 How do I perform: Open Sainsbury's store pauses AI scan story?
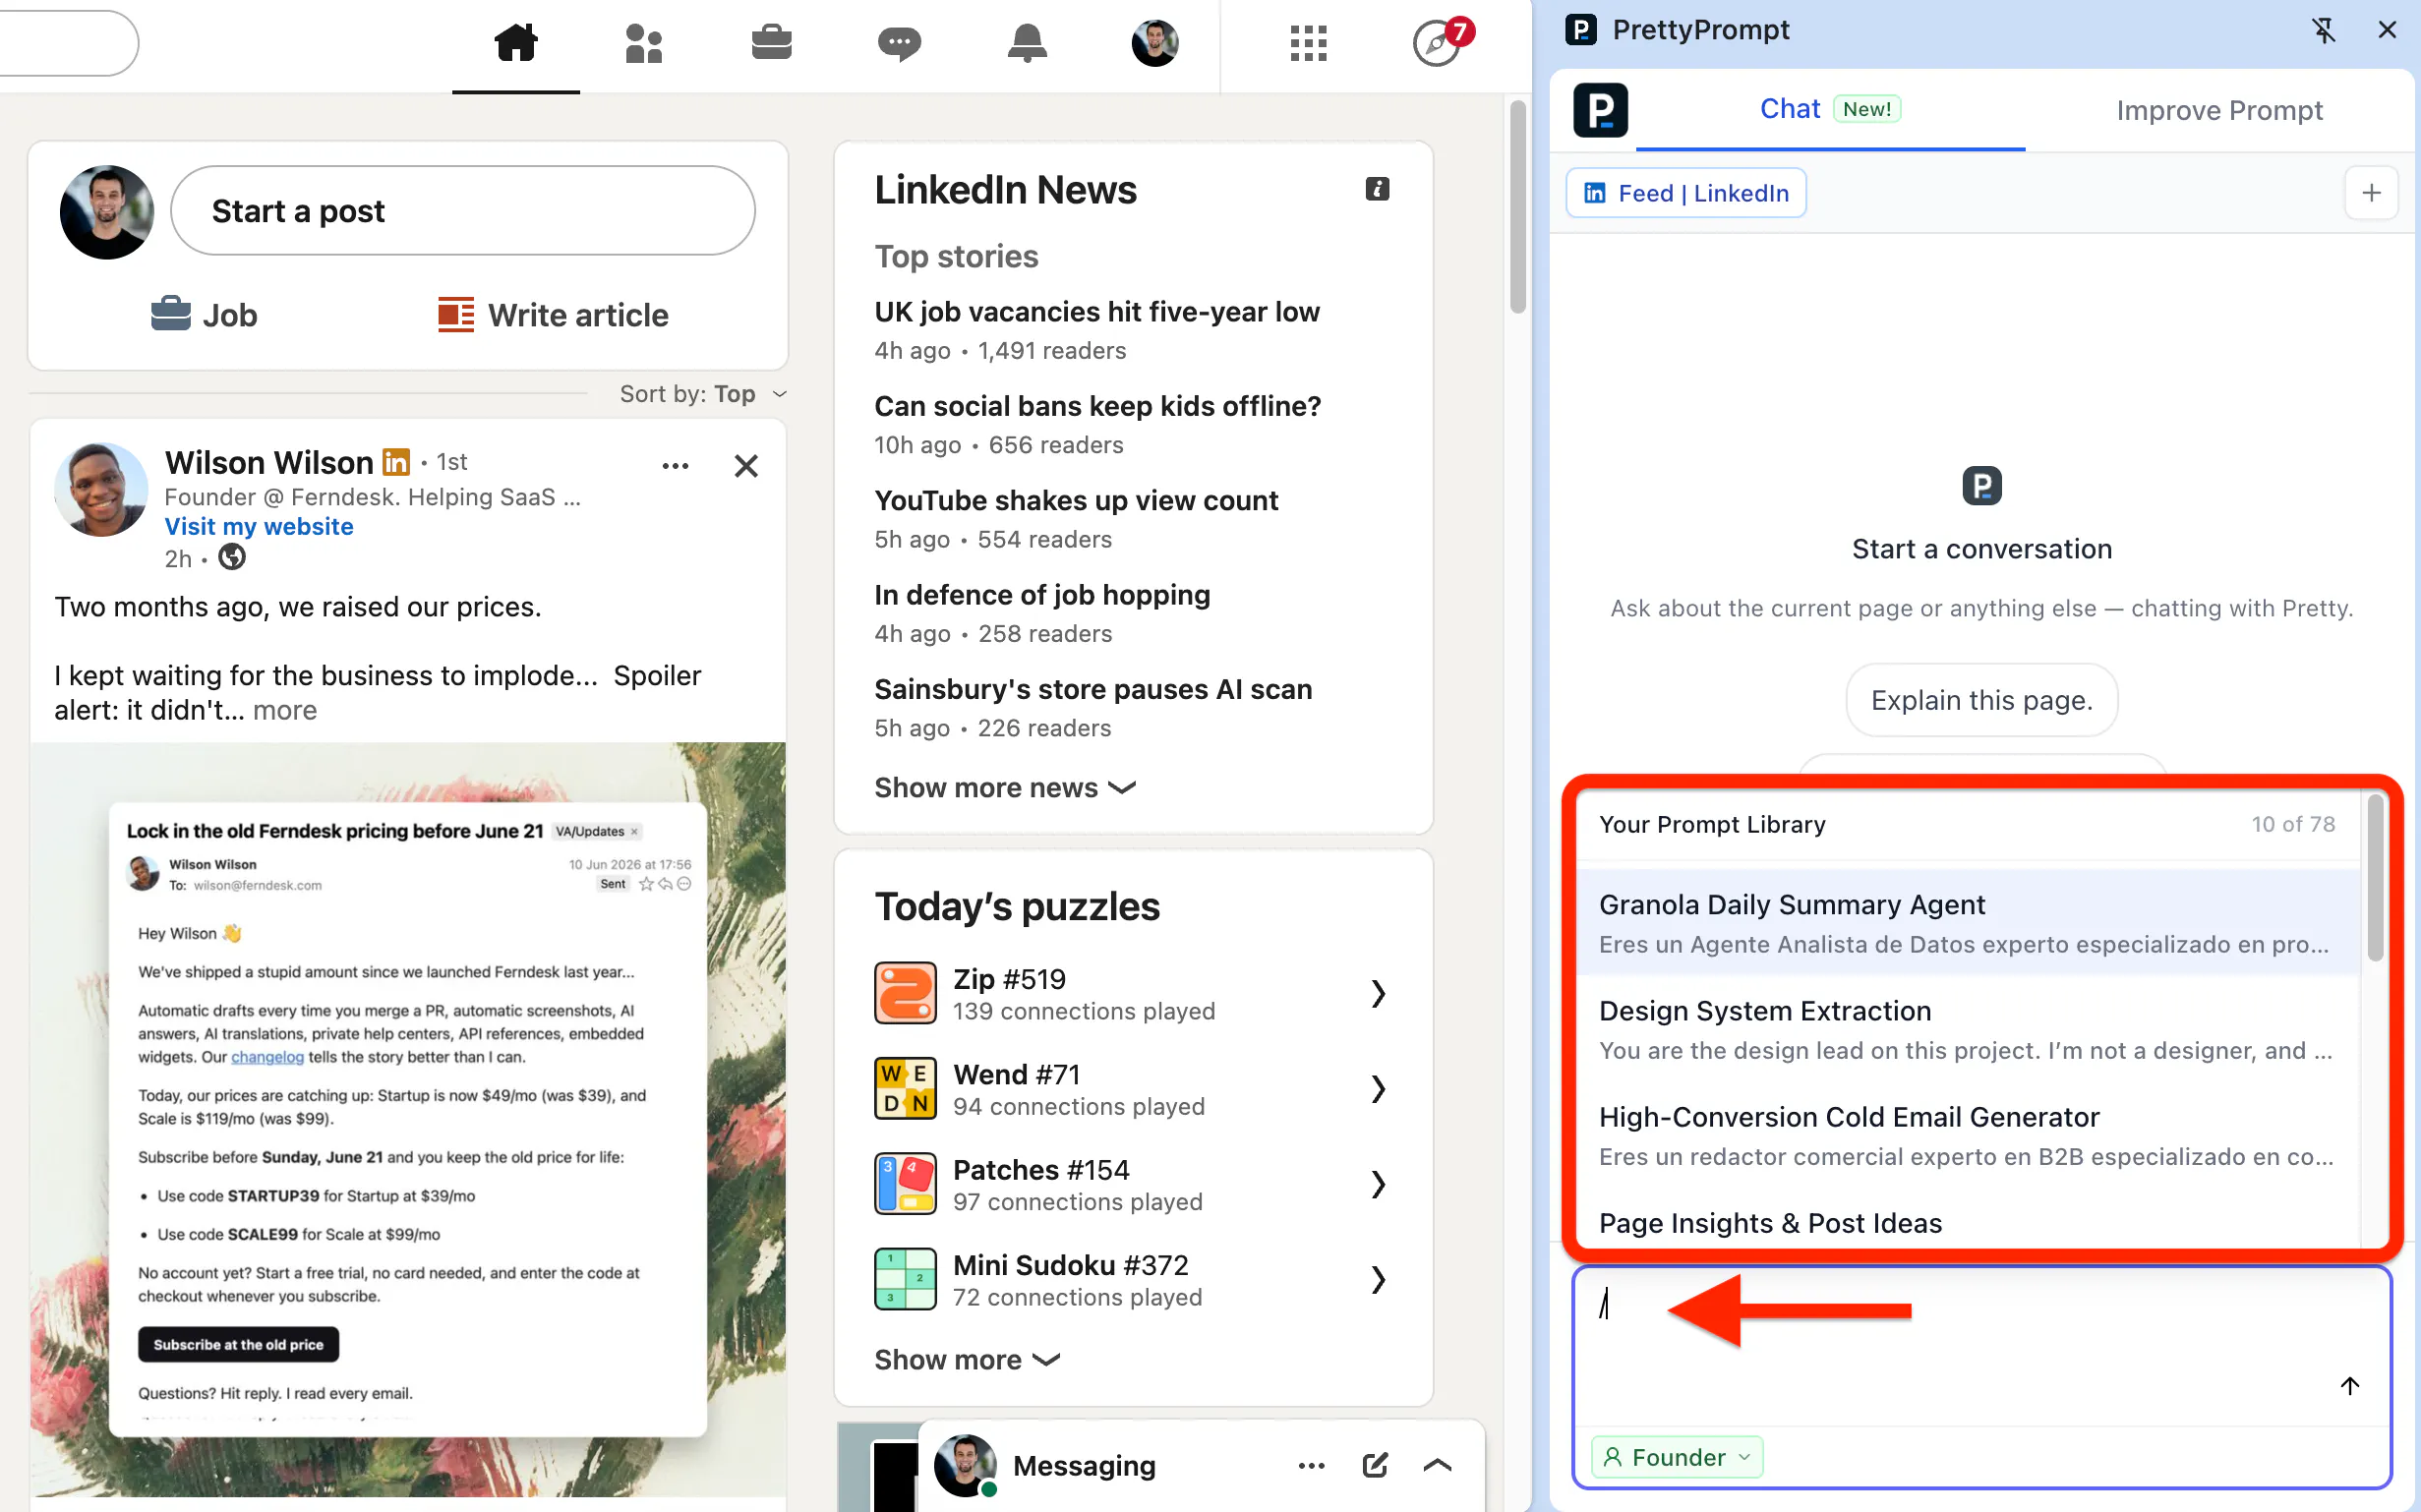coord(1093,689)
